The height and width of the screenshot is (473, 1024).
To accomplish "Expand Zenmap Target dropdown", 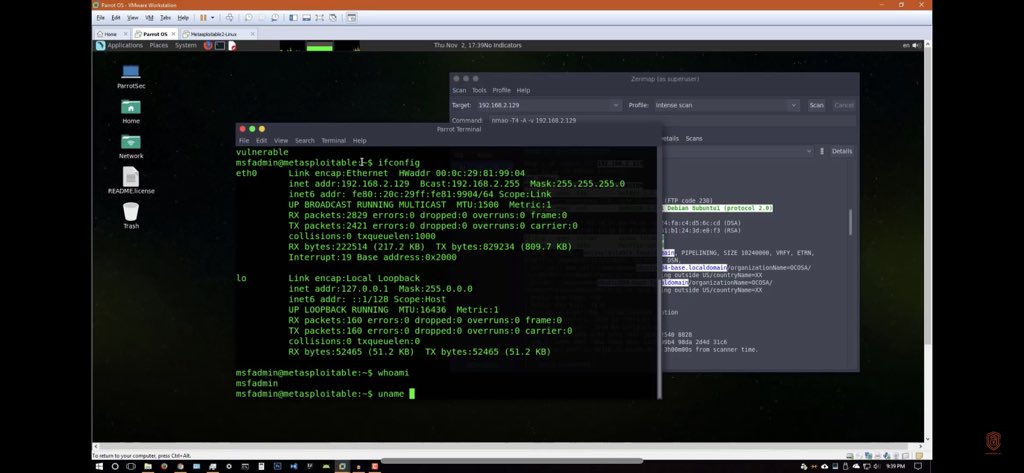I will click(616, 105).
